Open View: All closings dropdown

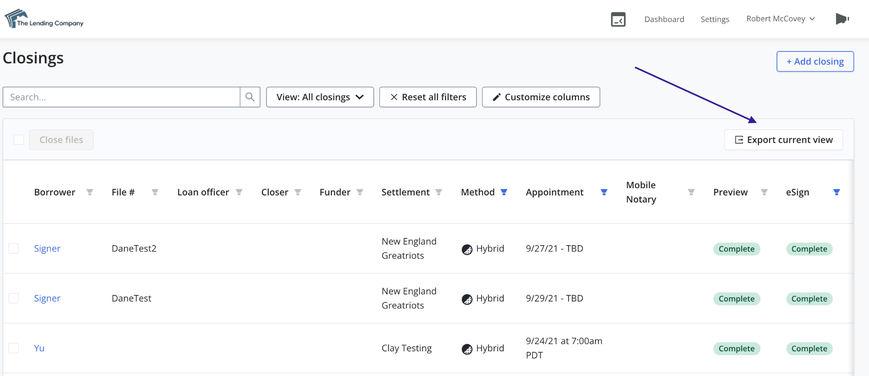click(x=320, y=97)
